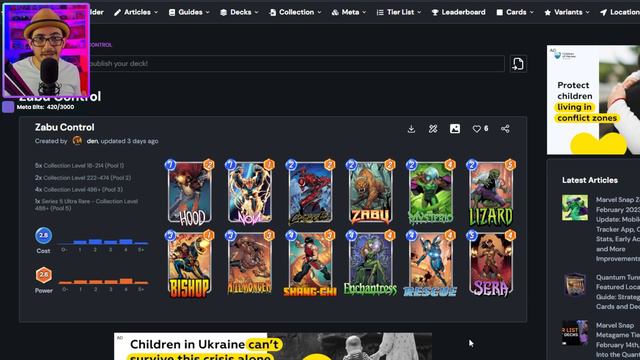Open the Meta menu
Screen dimensions: 640x360
(x=349, y=12)
